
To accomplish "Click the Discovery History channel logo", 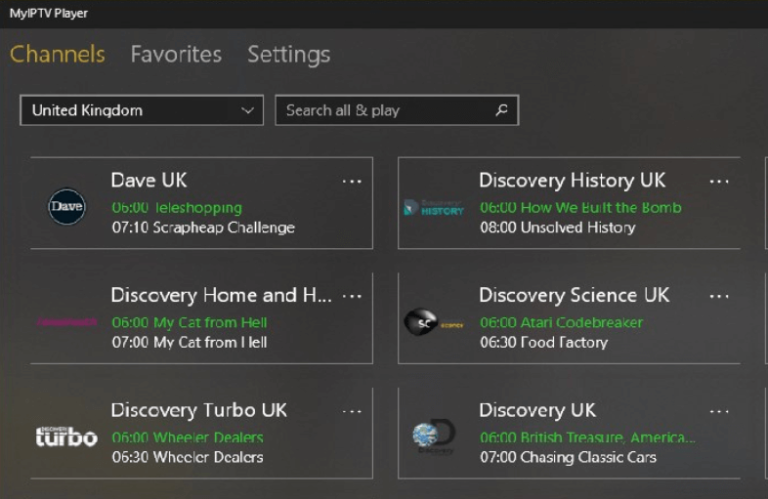I will (434, 207).
